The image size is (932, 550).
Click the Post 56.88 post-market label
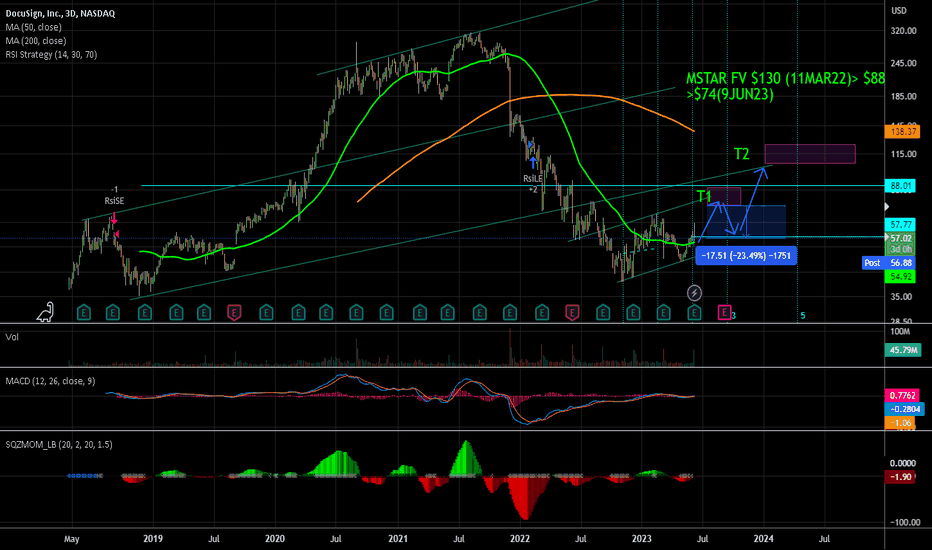(889, 263)
